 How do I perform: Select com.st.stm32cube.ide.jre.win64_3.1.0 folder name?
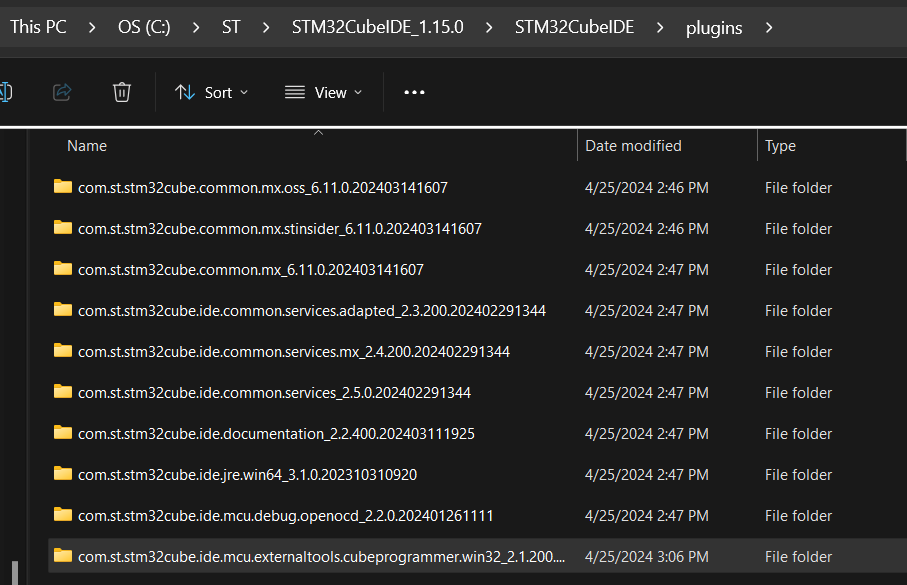point(247,475)
